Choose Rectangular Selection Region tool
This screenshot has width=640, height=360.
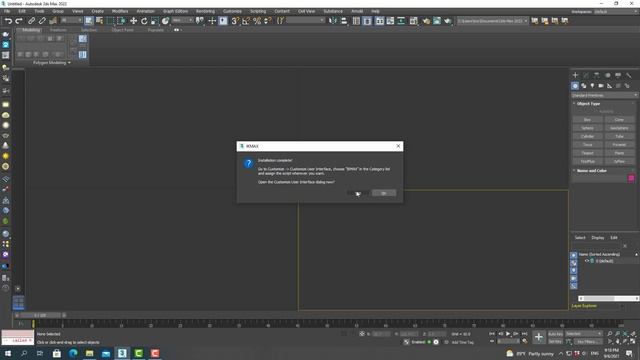pos(110,21)
